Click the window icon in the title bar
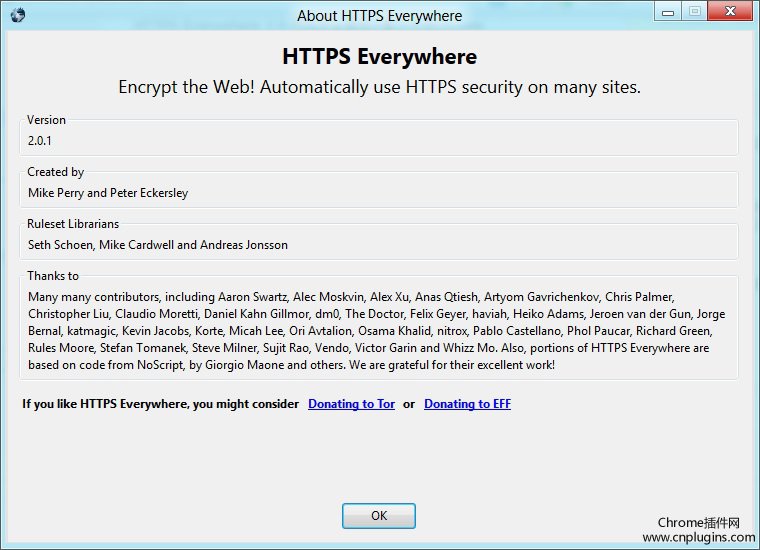The image size is (760, 550). (16, 15)
